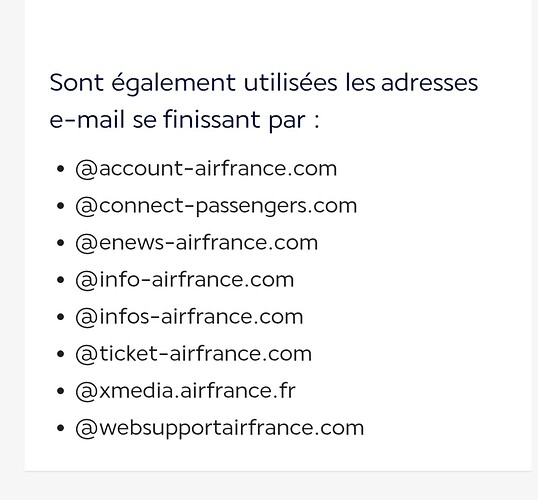Select the @connect-passengers.com entry
The height and width of the screenshot is (500, 538).
pyautogui.click(x=216, y=206)
